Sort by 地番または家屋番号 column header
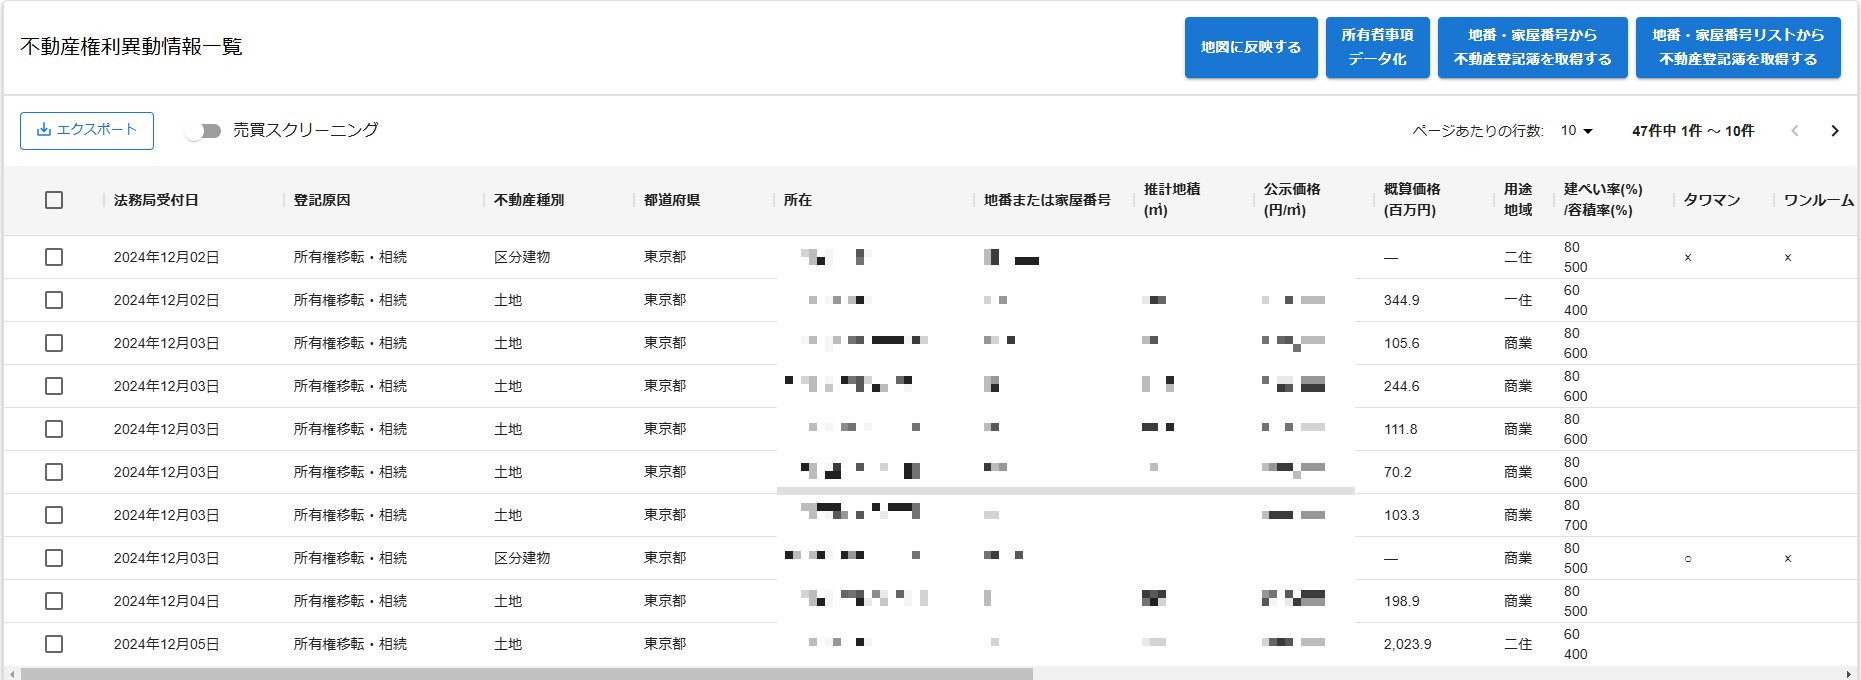The image size is (1861, 680). click(x=1047, y=200)
